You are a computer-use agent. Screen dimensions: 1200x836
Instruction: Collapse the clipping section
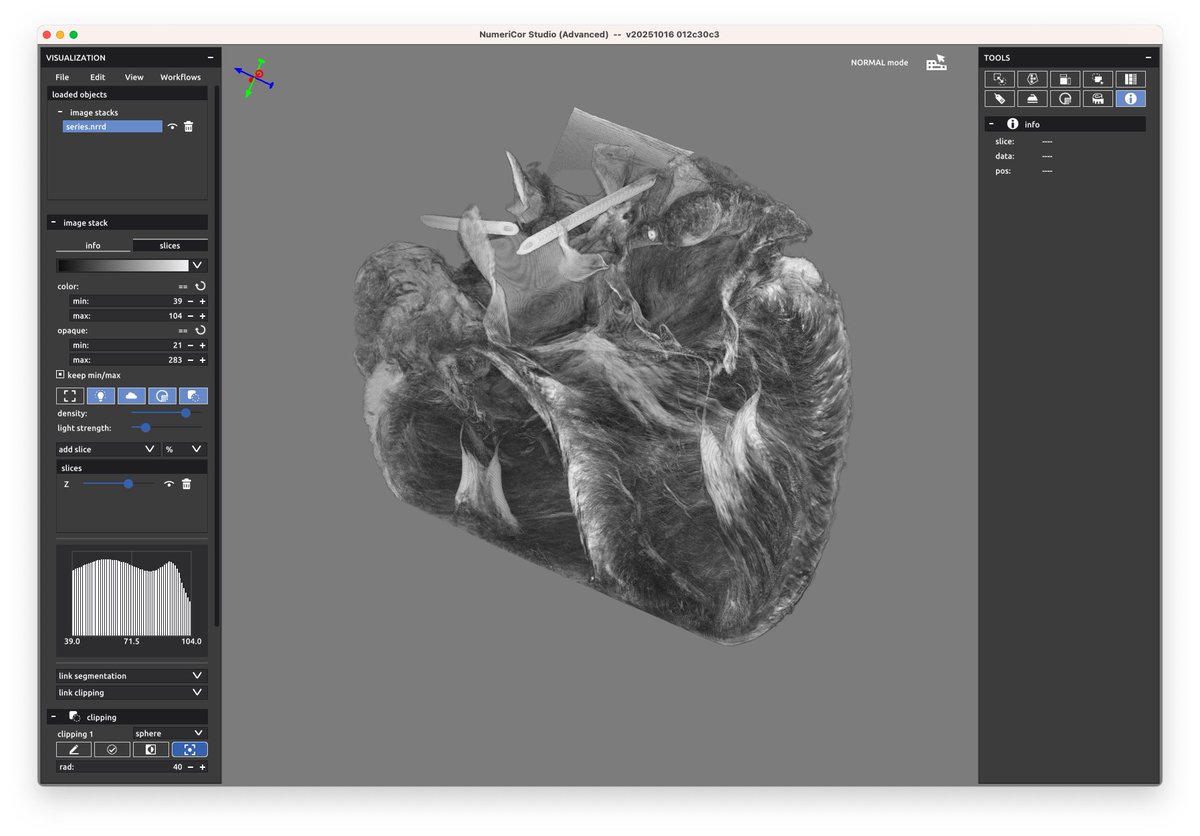point(53,717)
